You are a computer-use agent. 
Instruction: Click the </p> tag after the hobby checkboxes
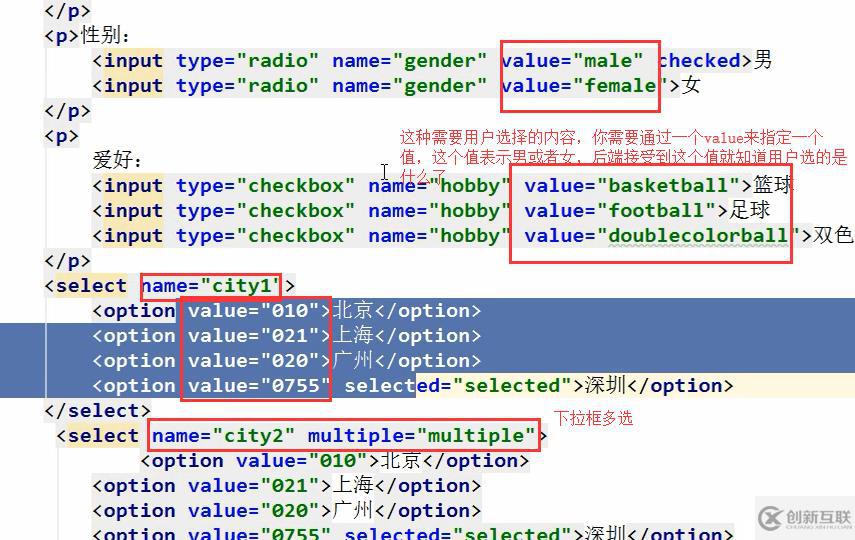[x=68, y=261]
